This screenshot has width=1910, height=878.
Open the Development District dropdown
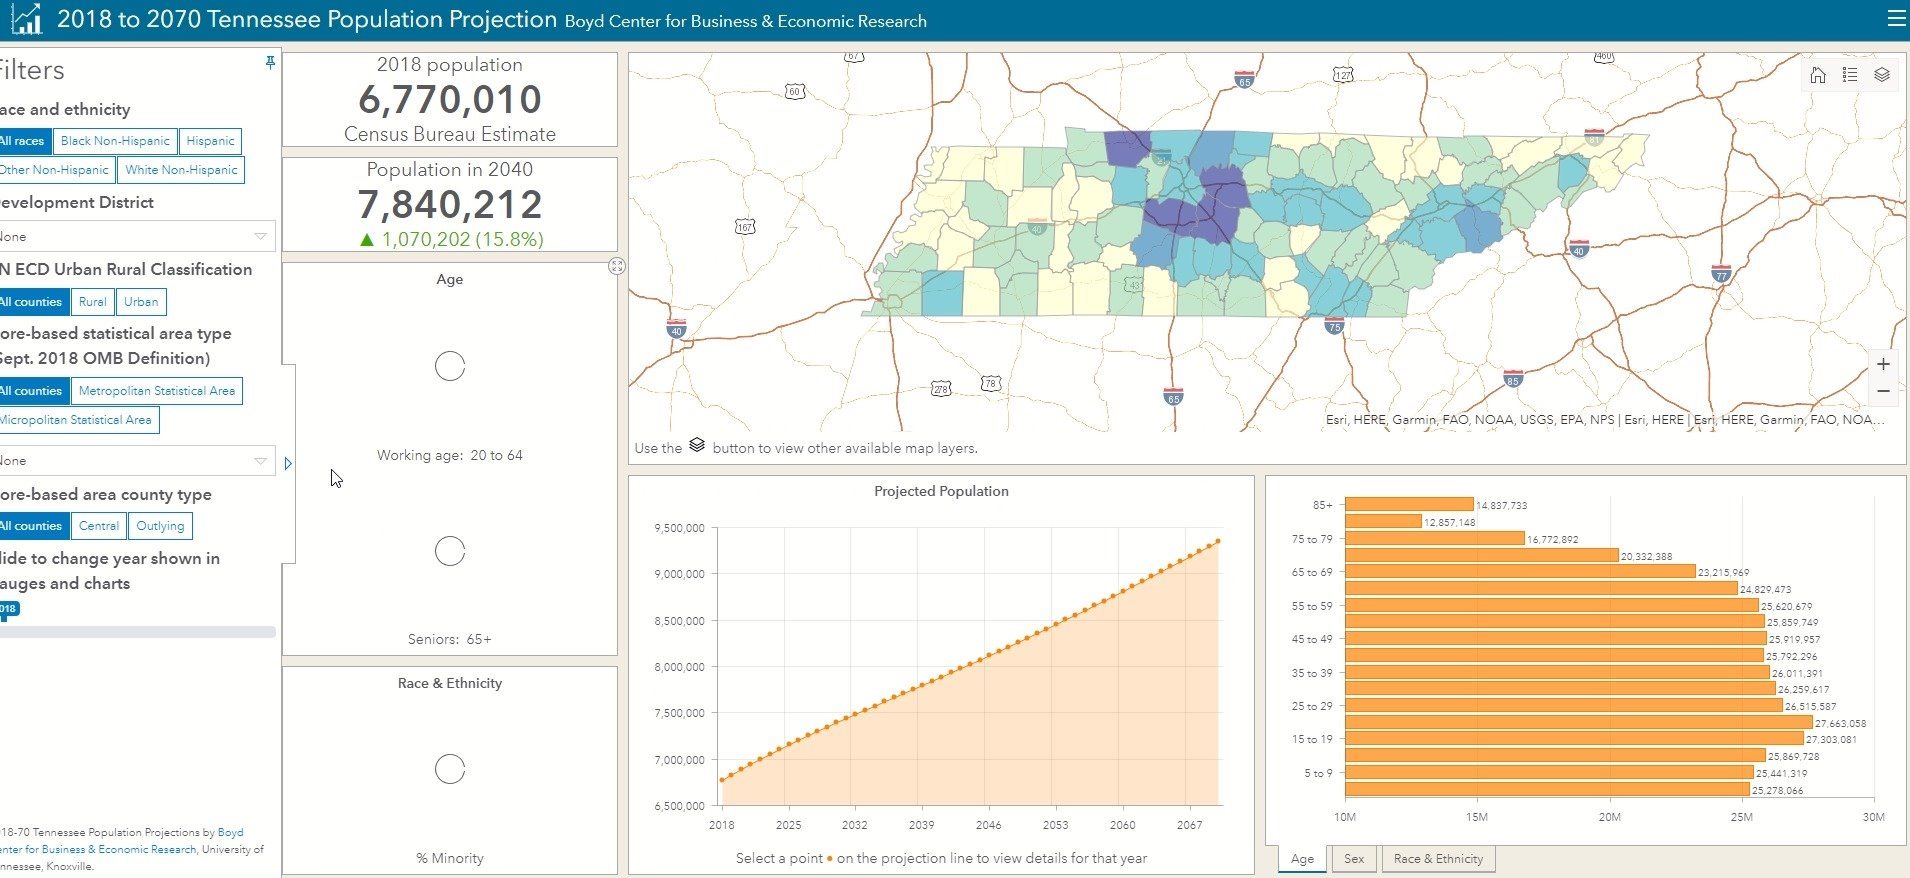(x=136, y=236)
